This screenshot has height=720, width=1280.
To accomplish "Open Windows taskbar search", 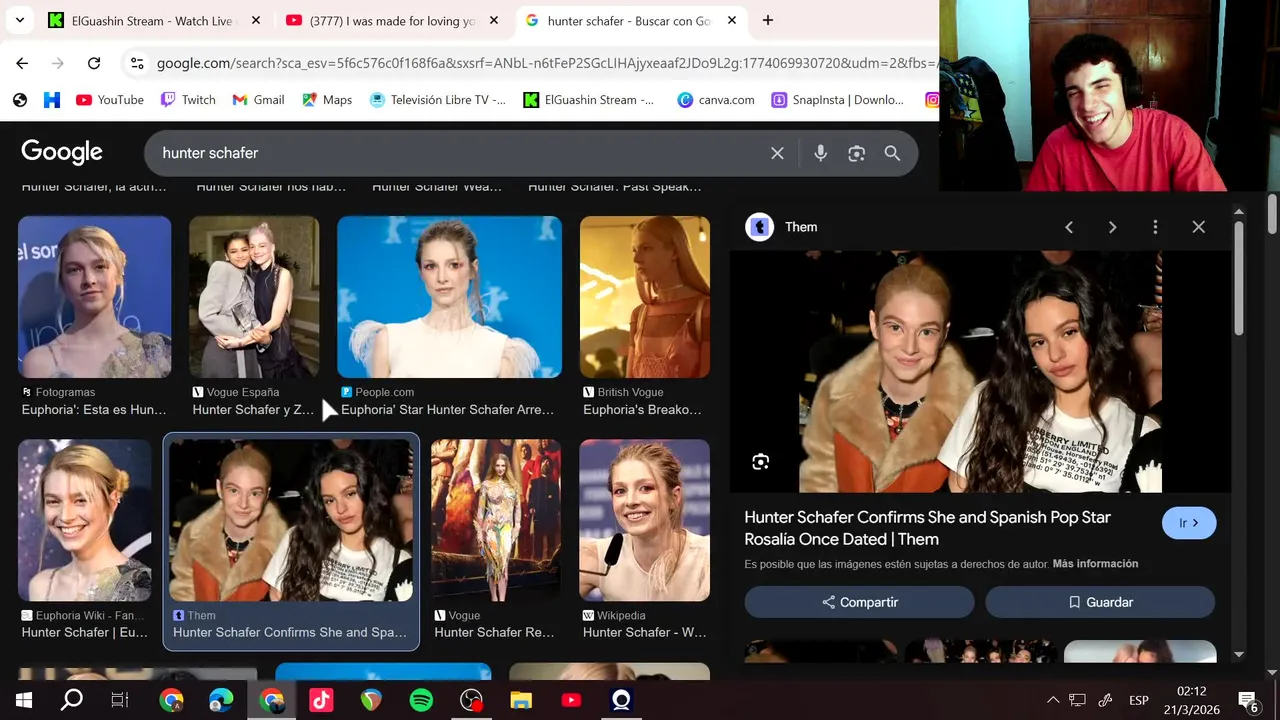I will 72,700.
